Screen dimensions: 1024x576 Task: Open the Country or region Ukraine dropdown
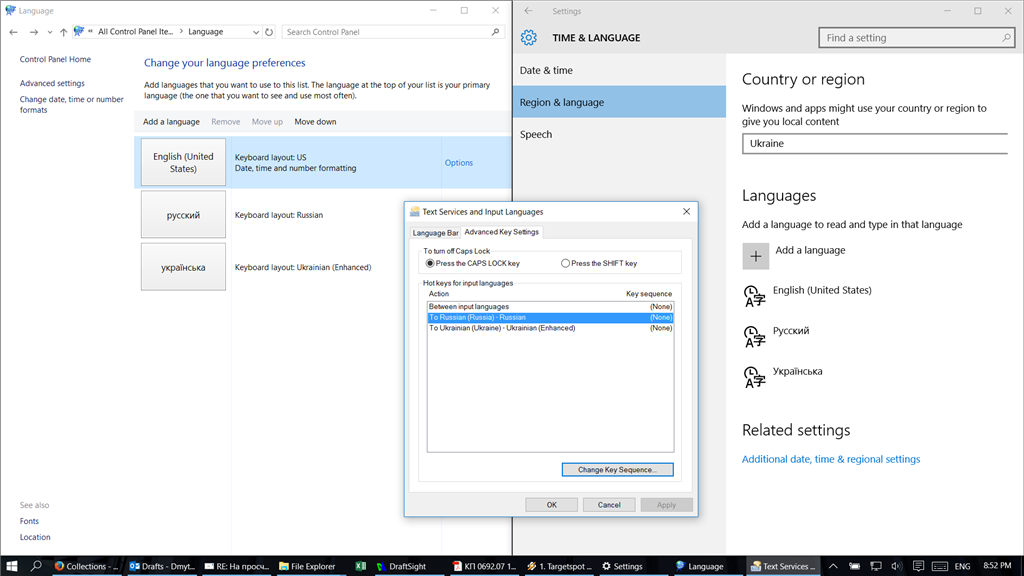coord(875,144)
